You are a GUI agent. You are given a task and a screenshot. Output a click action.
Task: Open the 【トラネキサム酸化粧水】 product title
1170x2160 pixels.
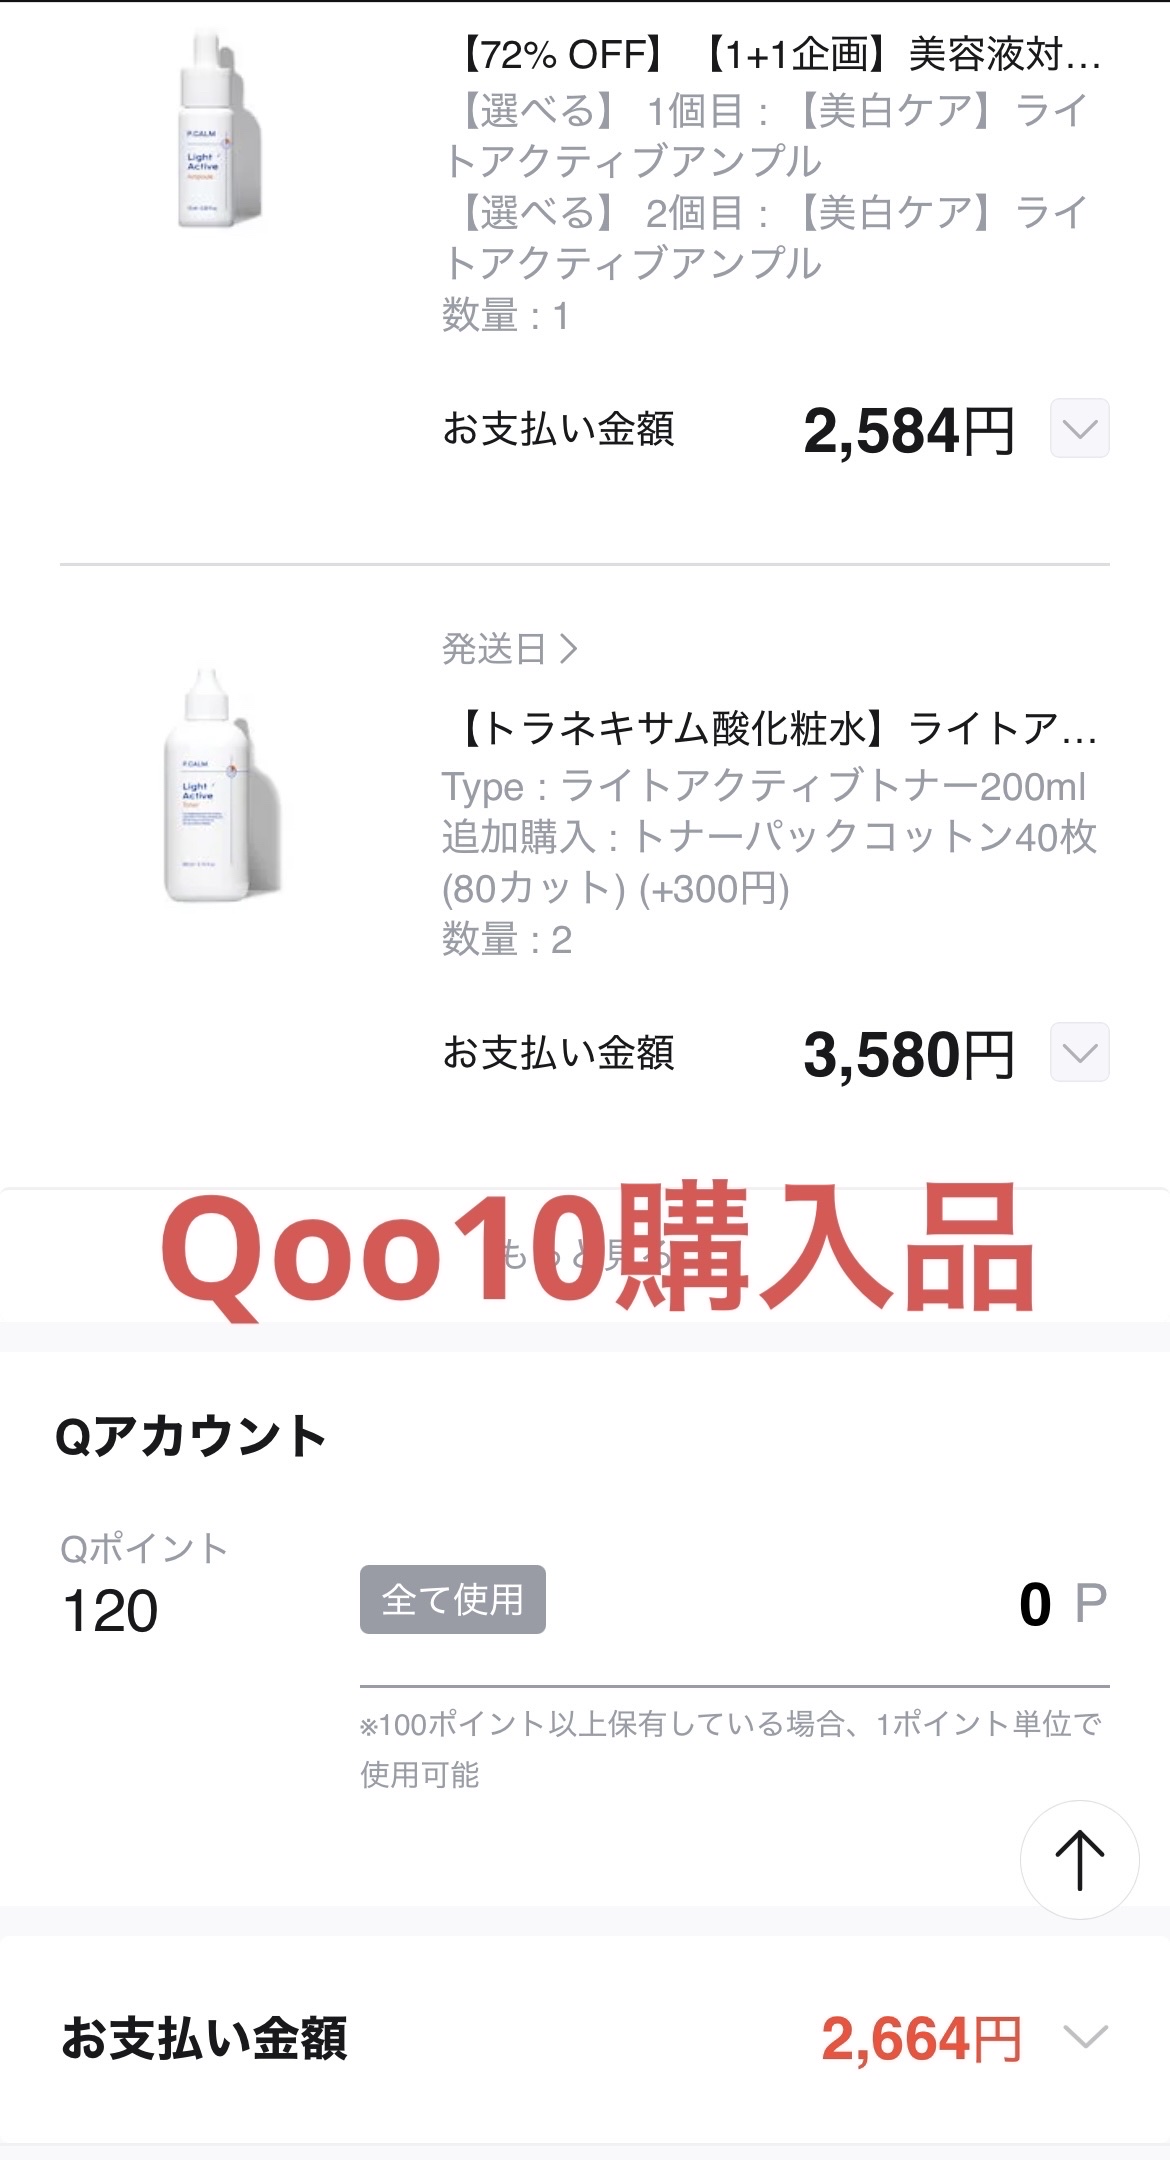(776, 729)
